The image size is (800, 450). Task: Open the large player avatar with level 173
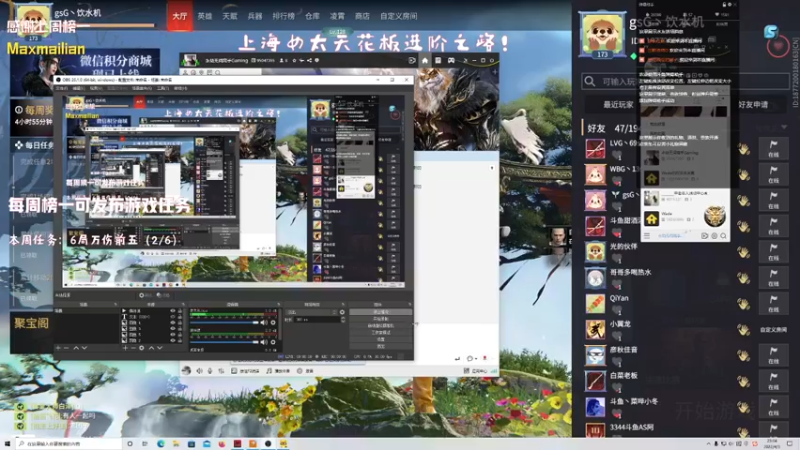pyautogui.click(x=603, y=34)
